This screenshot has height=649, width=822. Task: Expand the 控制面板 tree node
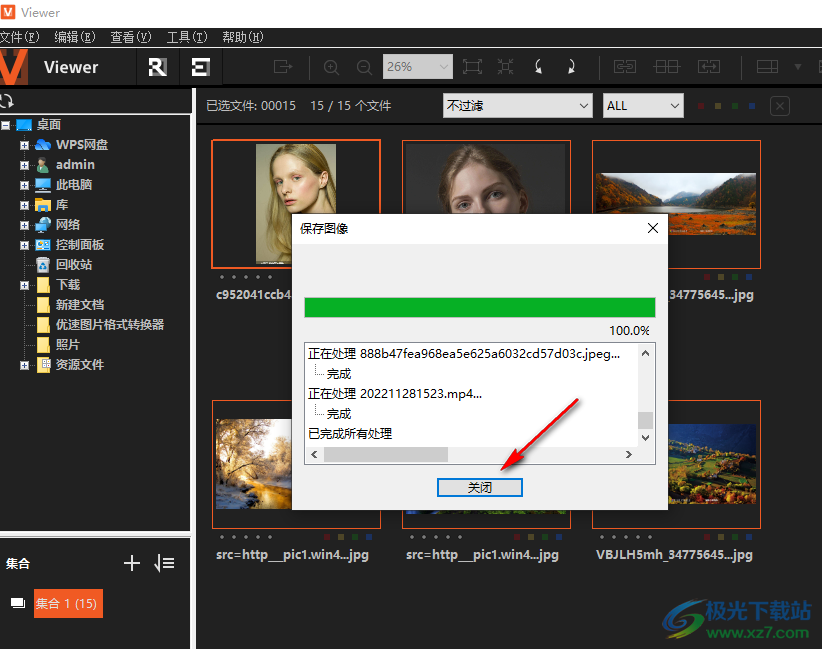pyautogui.click(x=24, y=245)
